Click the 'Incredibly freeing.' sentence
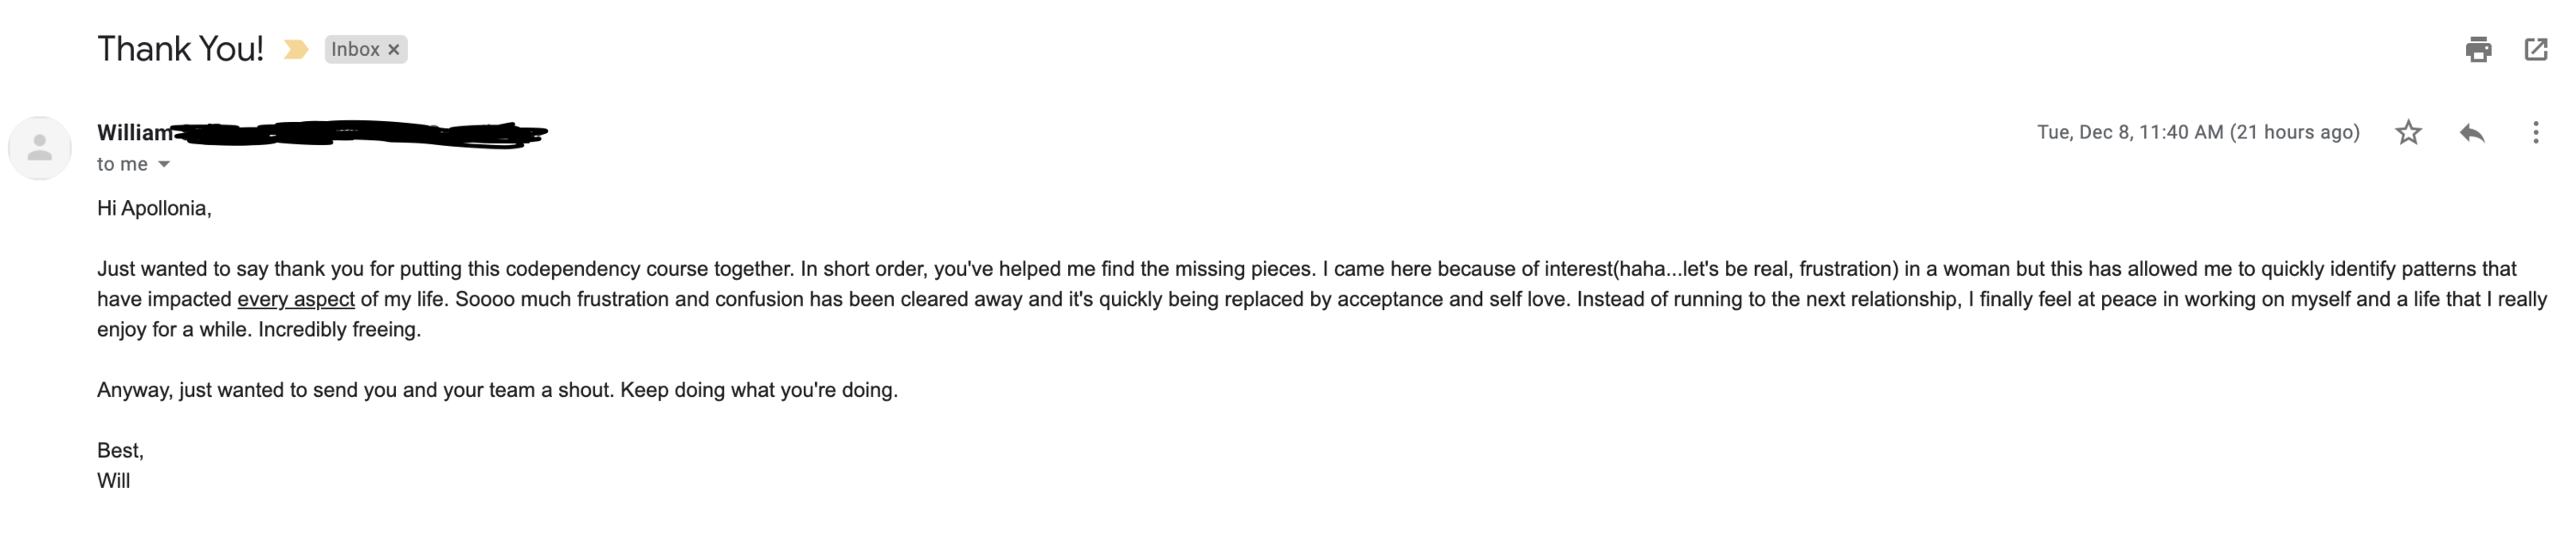Image resolution: width=2576 pixels, height=542 pixels. [340, 329]
